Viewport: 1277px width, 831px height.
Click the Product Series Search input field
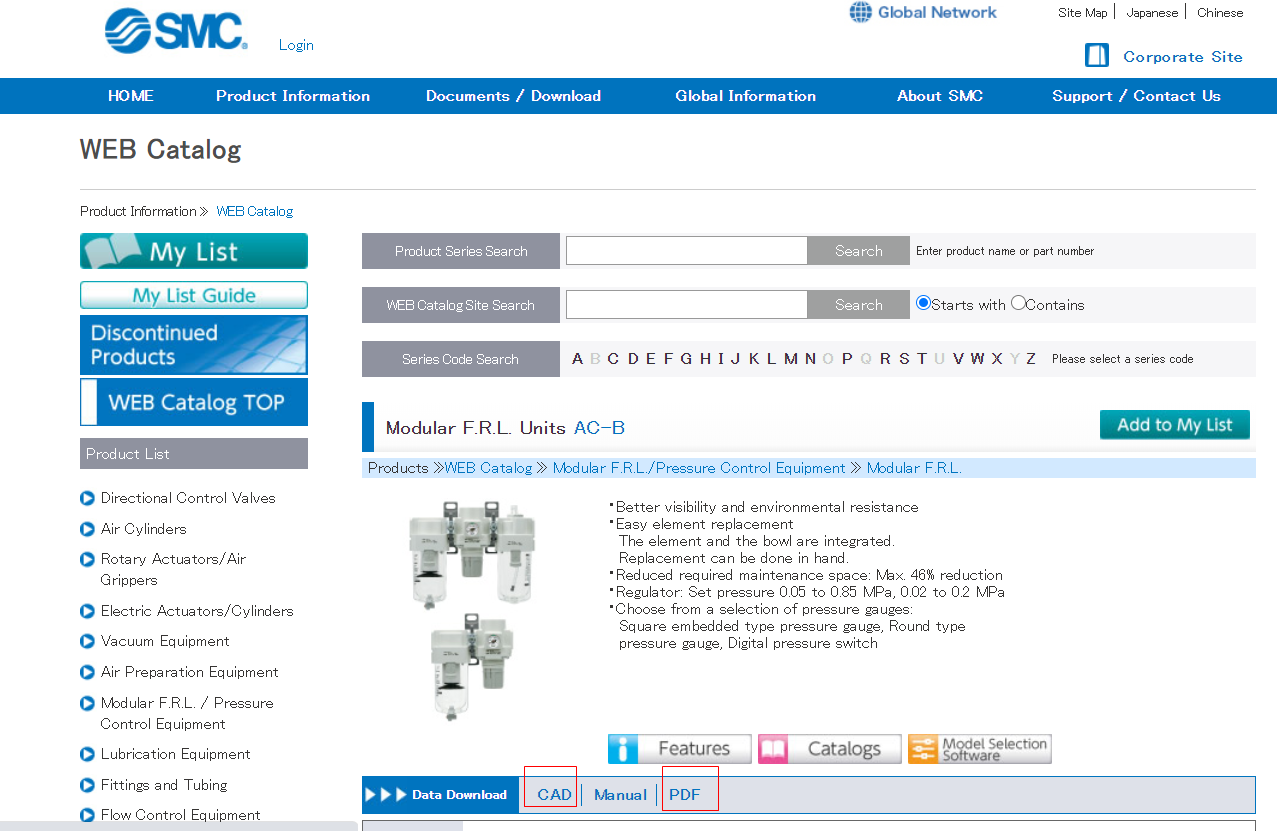coord(686,251)
